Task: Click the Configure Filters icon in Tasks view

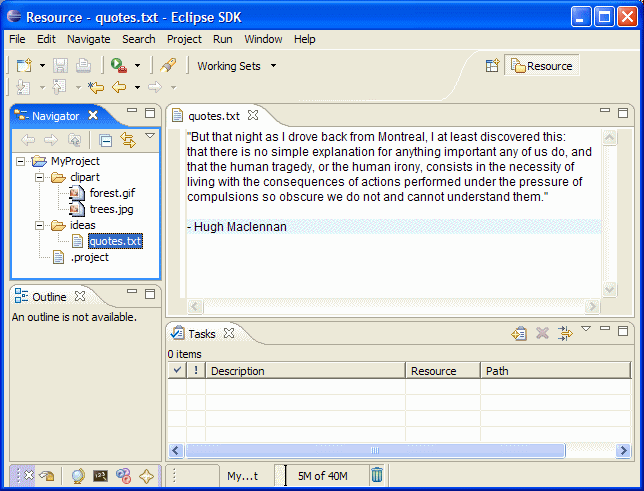Action: (565, 334)
